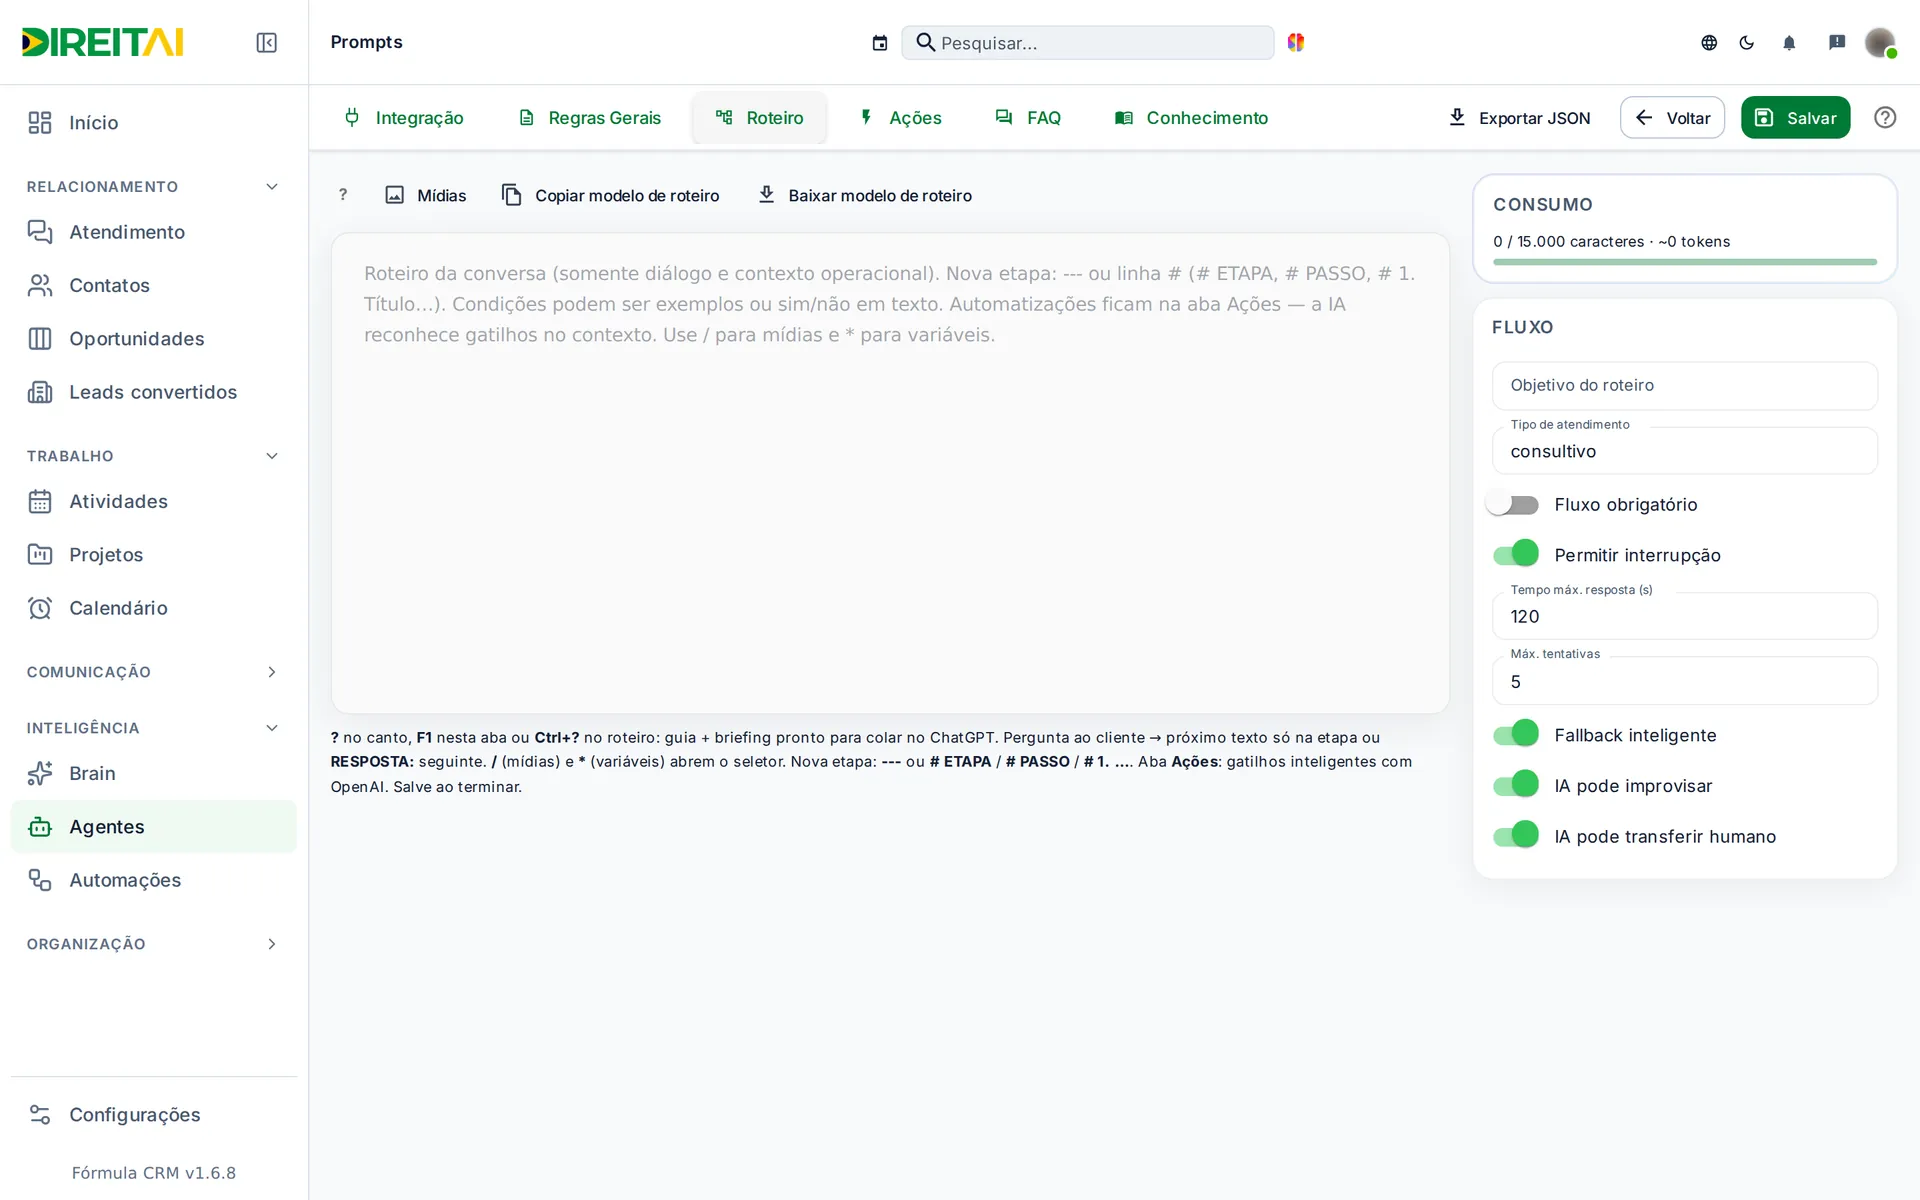1920x1200 pixels.
Task: Open Tipo de atendimento dropdown
Action: (1685, 451)
